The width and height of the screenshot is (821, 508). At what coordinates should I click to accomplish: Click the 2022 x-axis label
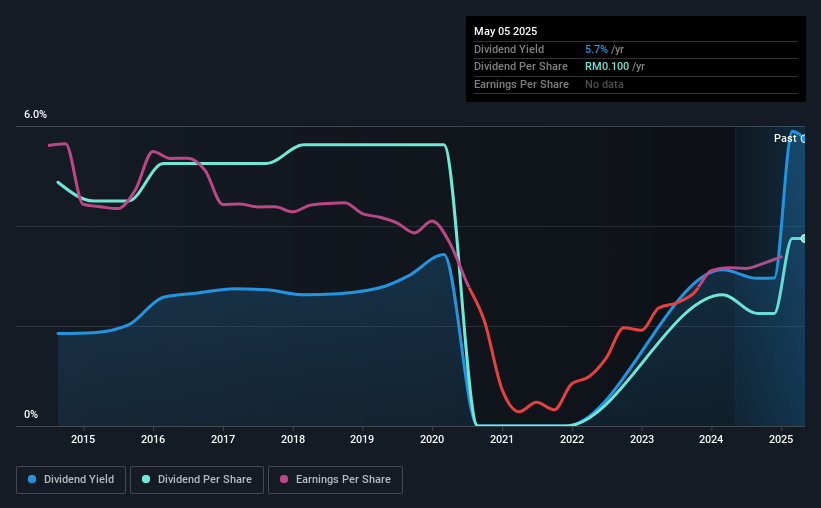572,439
